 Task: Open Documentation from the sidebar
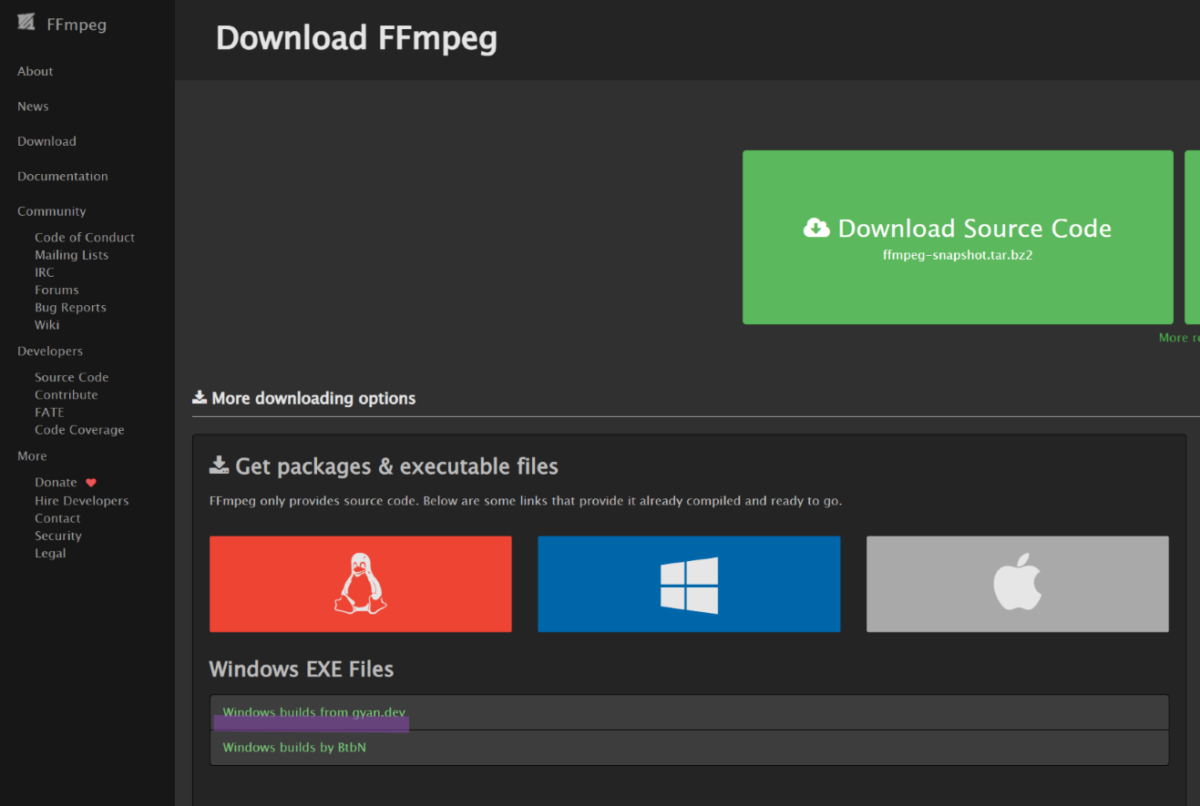(63, 176)
